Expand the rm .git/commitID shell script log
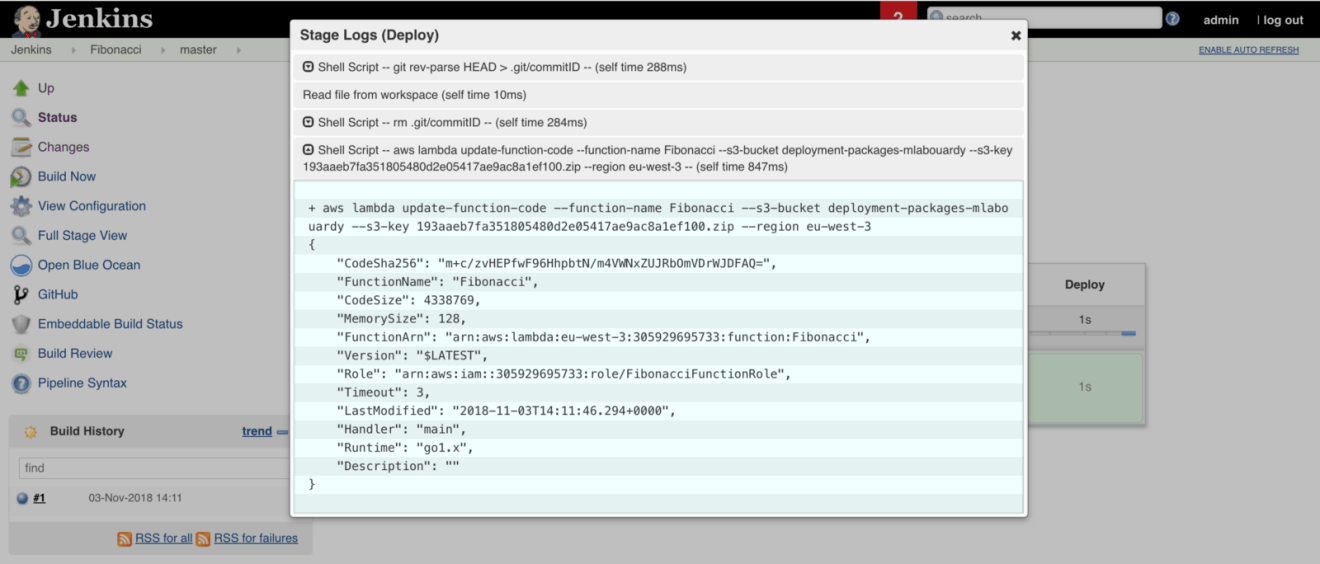The height and width of the screenshot is (564, 1320). click(x=309, y=122)
